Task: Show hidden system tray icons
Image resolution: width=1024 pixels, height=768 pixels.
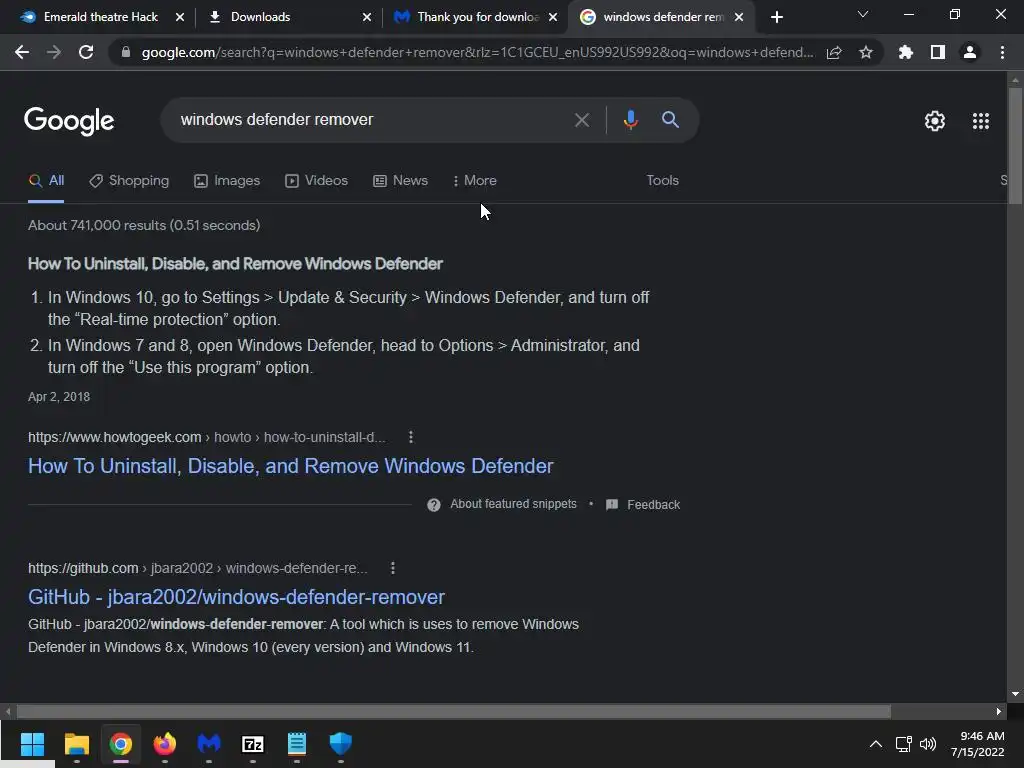Action: 876,744
